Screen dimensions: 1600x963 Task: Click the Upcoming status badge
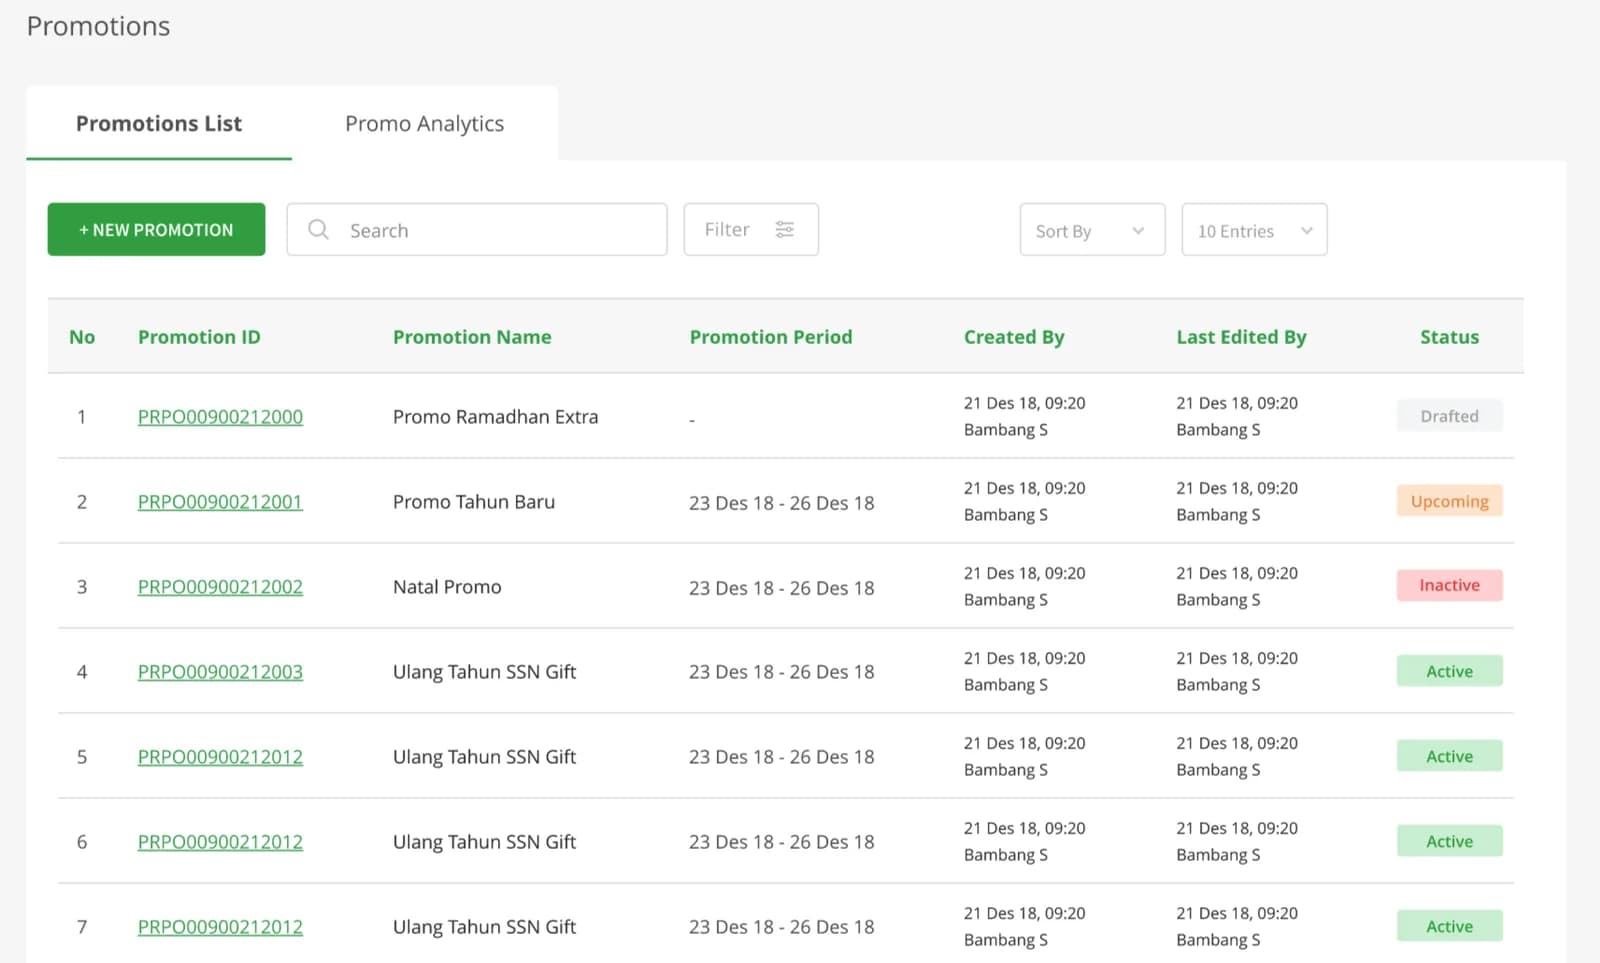(1449, 501)
